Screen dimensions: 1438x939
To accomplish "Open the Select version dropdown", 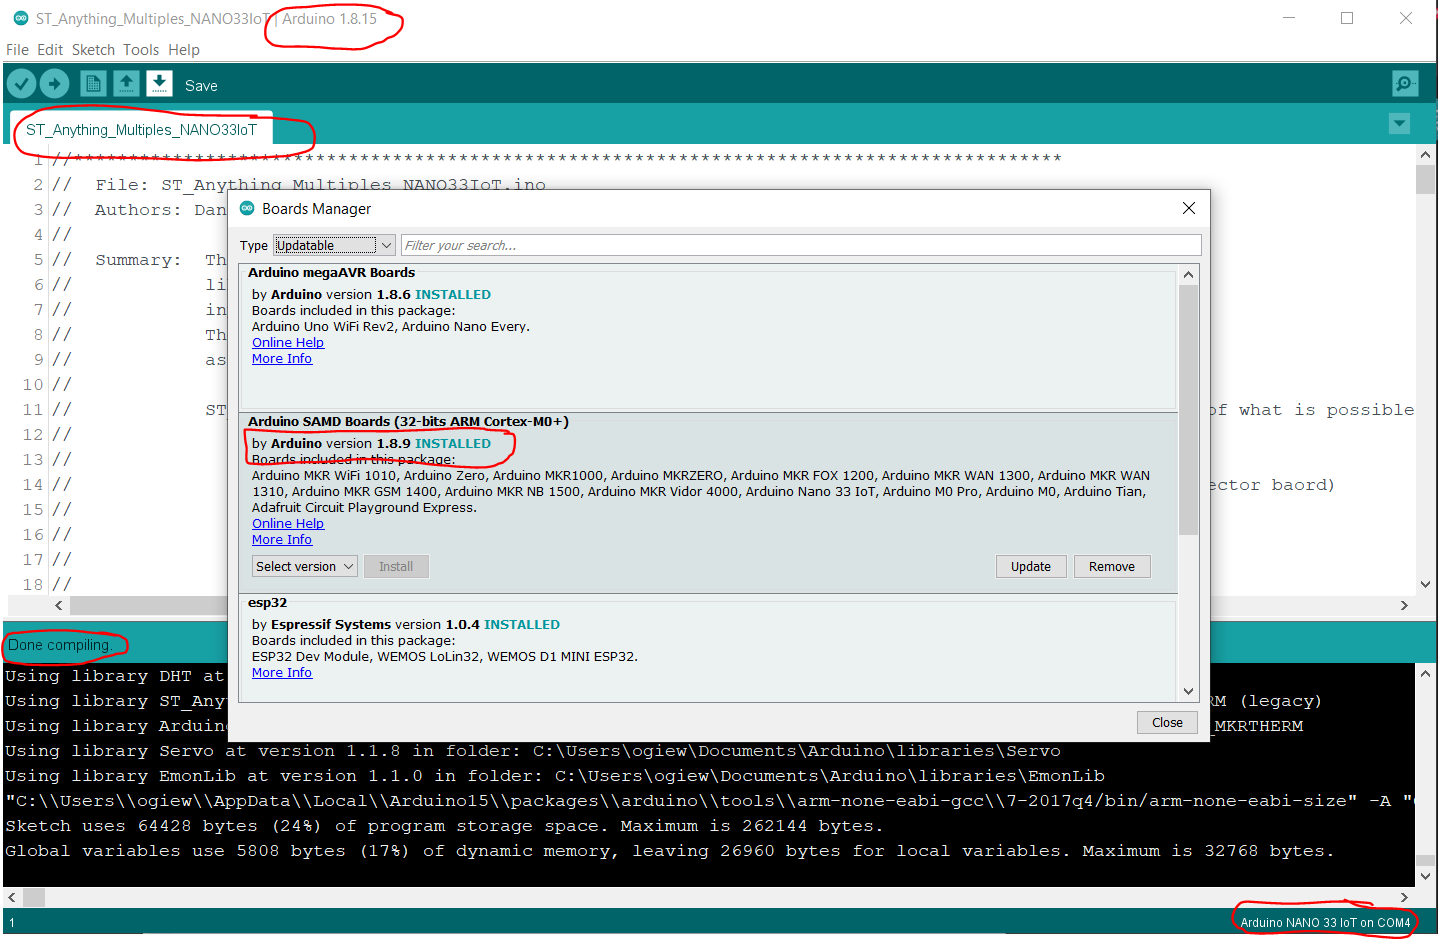I will (304, 567).
